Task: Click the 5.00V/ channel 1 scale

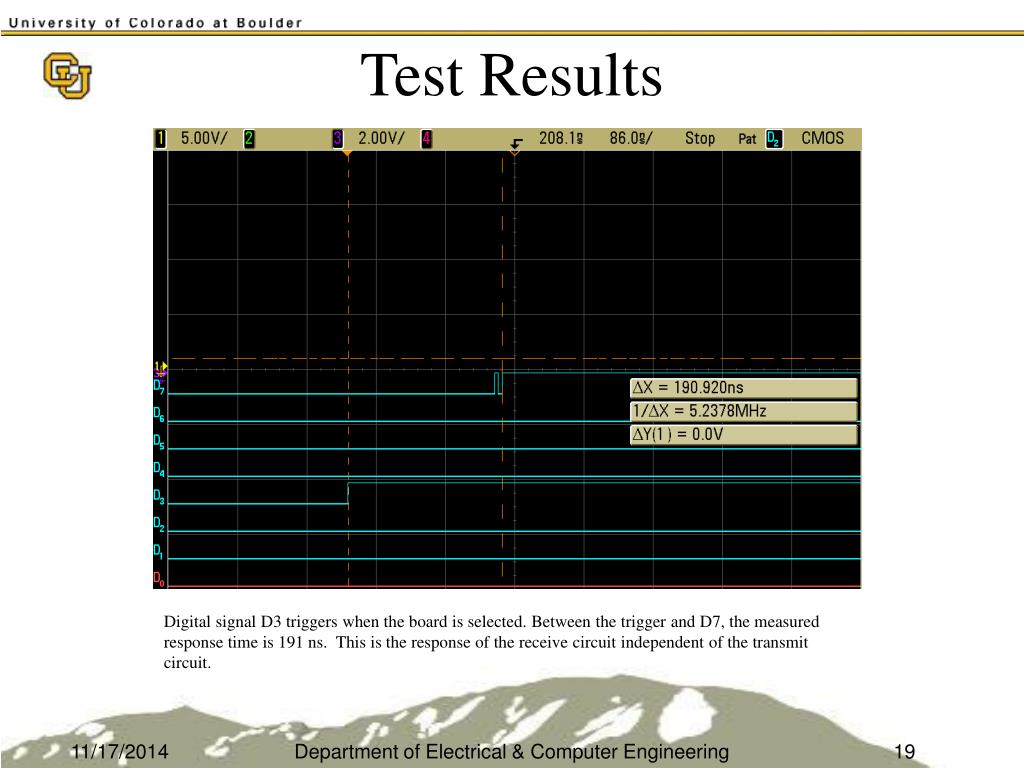Action: (204, 138)
